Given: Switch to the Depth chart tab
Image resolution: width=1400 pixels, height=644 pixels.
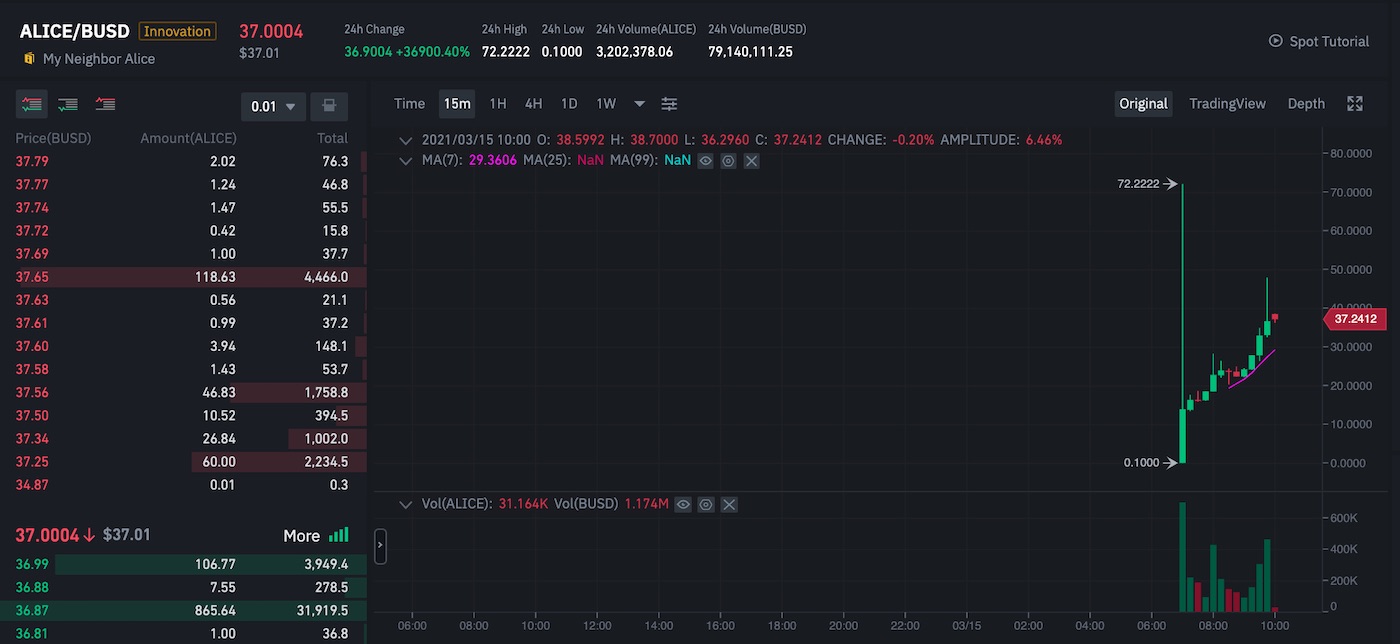Looking at the screenshot, I should point(1306,104).
